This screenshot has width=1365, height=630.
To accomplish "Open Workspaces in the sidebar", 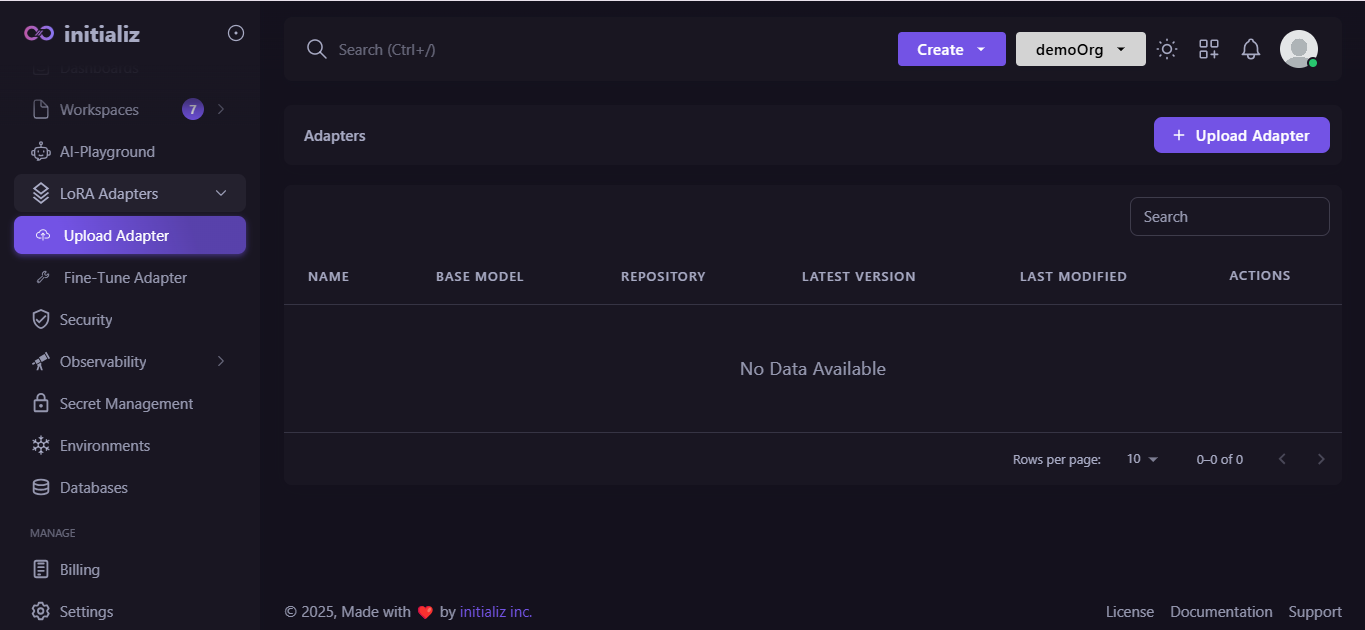I will pos(130,110).
